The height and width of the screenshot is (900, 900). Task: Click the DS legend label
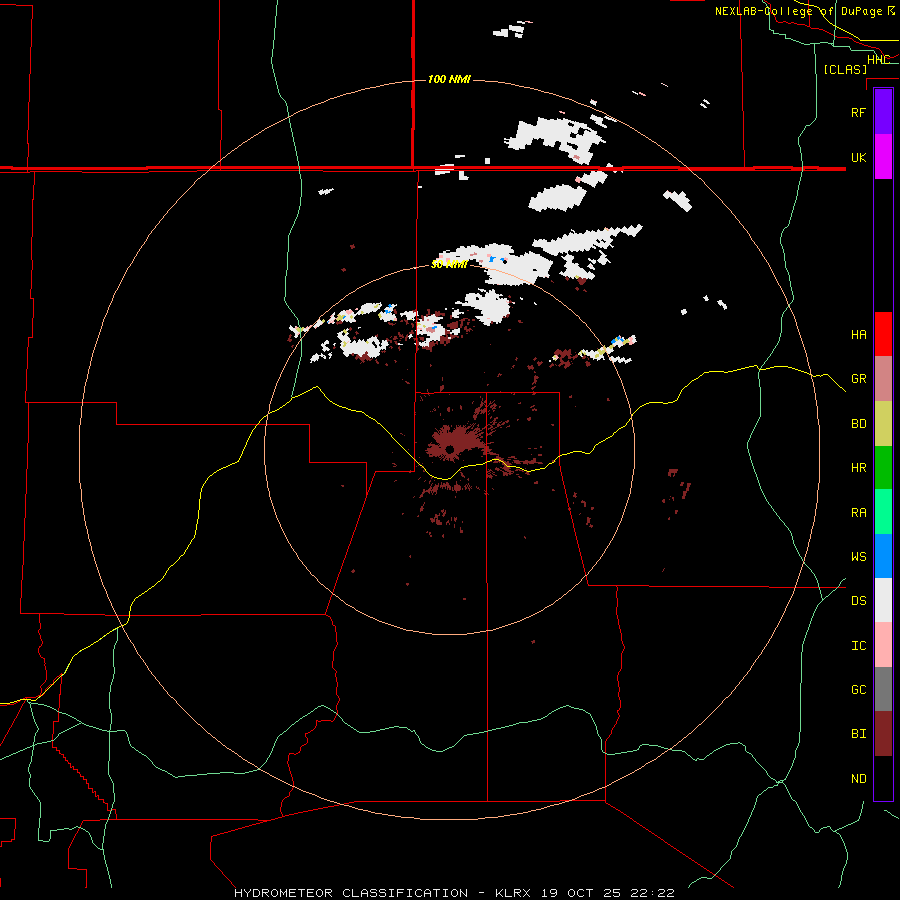(858, 601)
